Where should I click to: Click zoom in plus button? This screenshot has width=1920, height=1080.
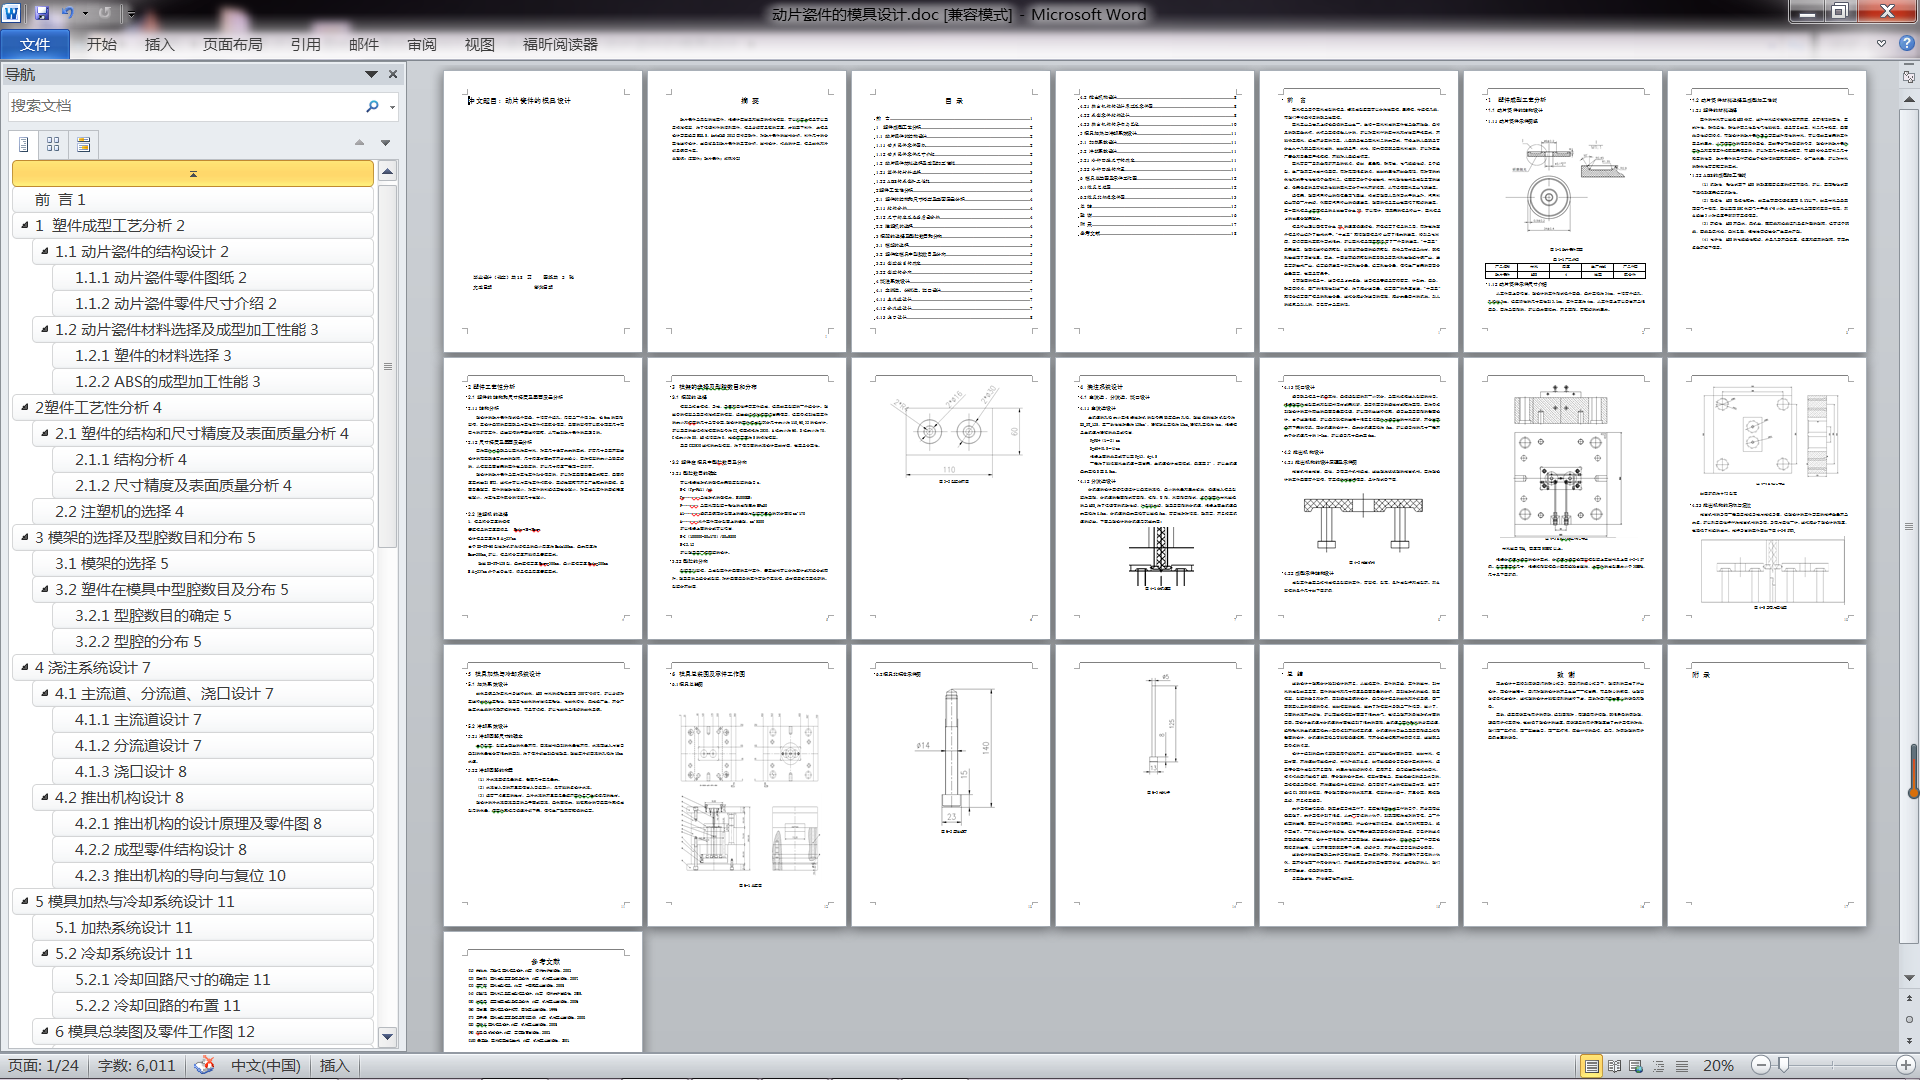[x=1905, y=1066]
